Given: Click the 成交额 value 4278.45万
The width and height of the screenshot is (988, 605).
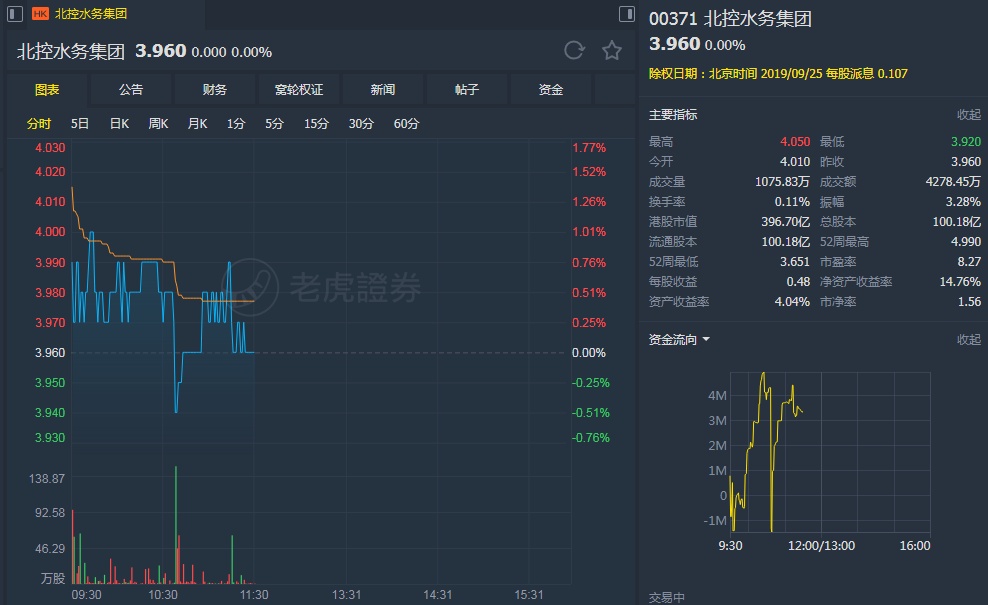Looking at the screenshot, I should tap(953, 182).
